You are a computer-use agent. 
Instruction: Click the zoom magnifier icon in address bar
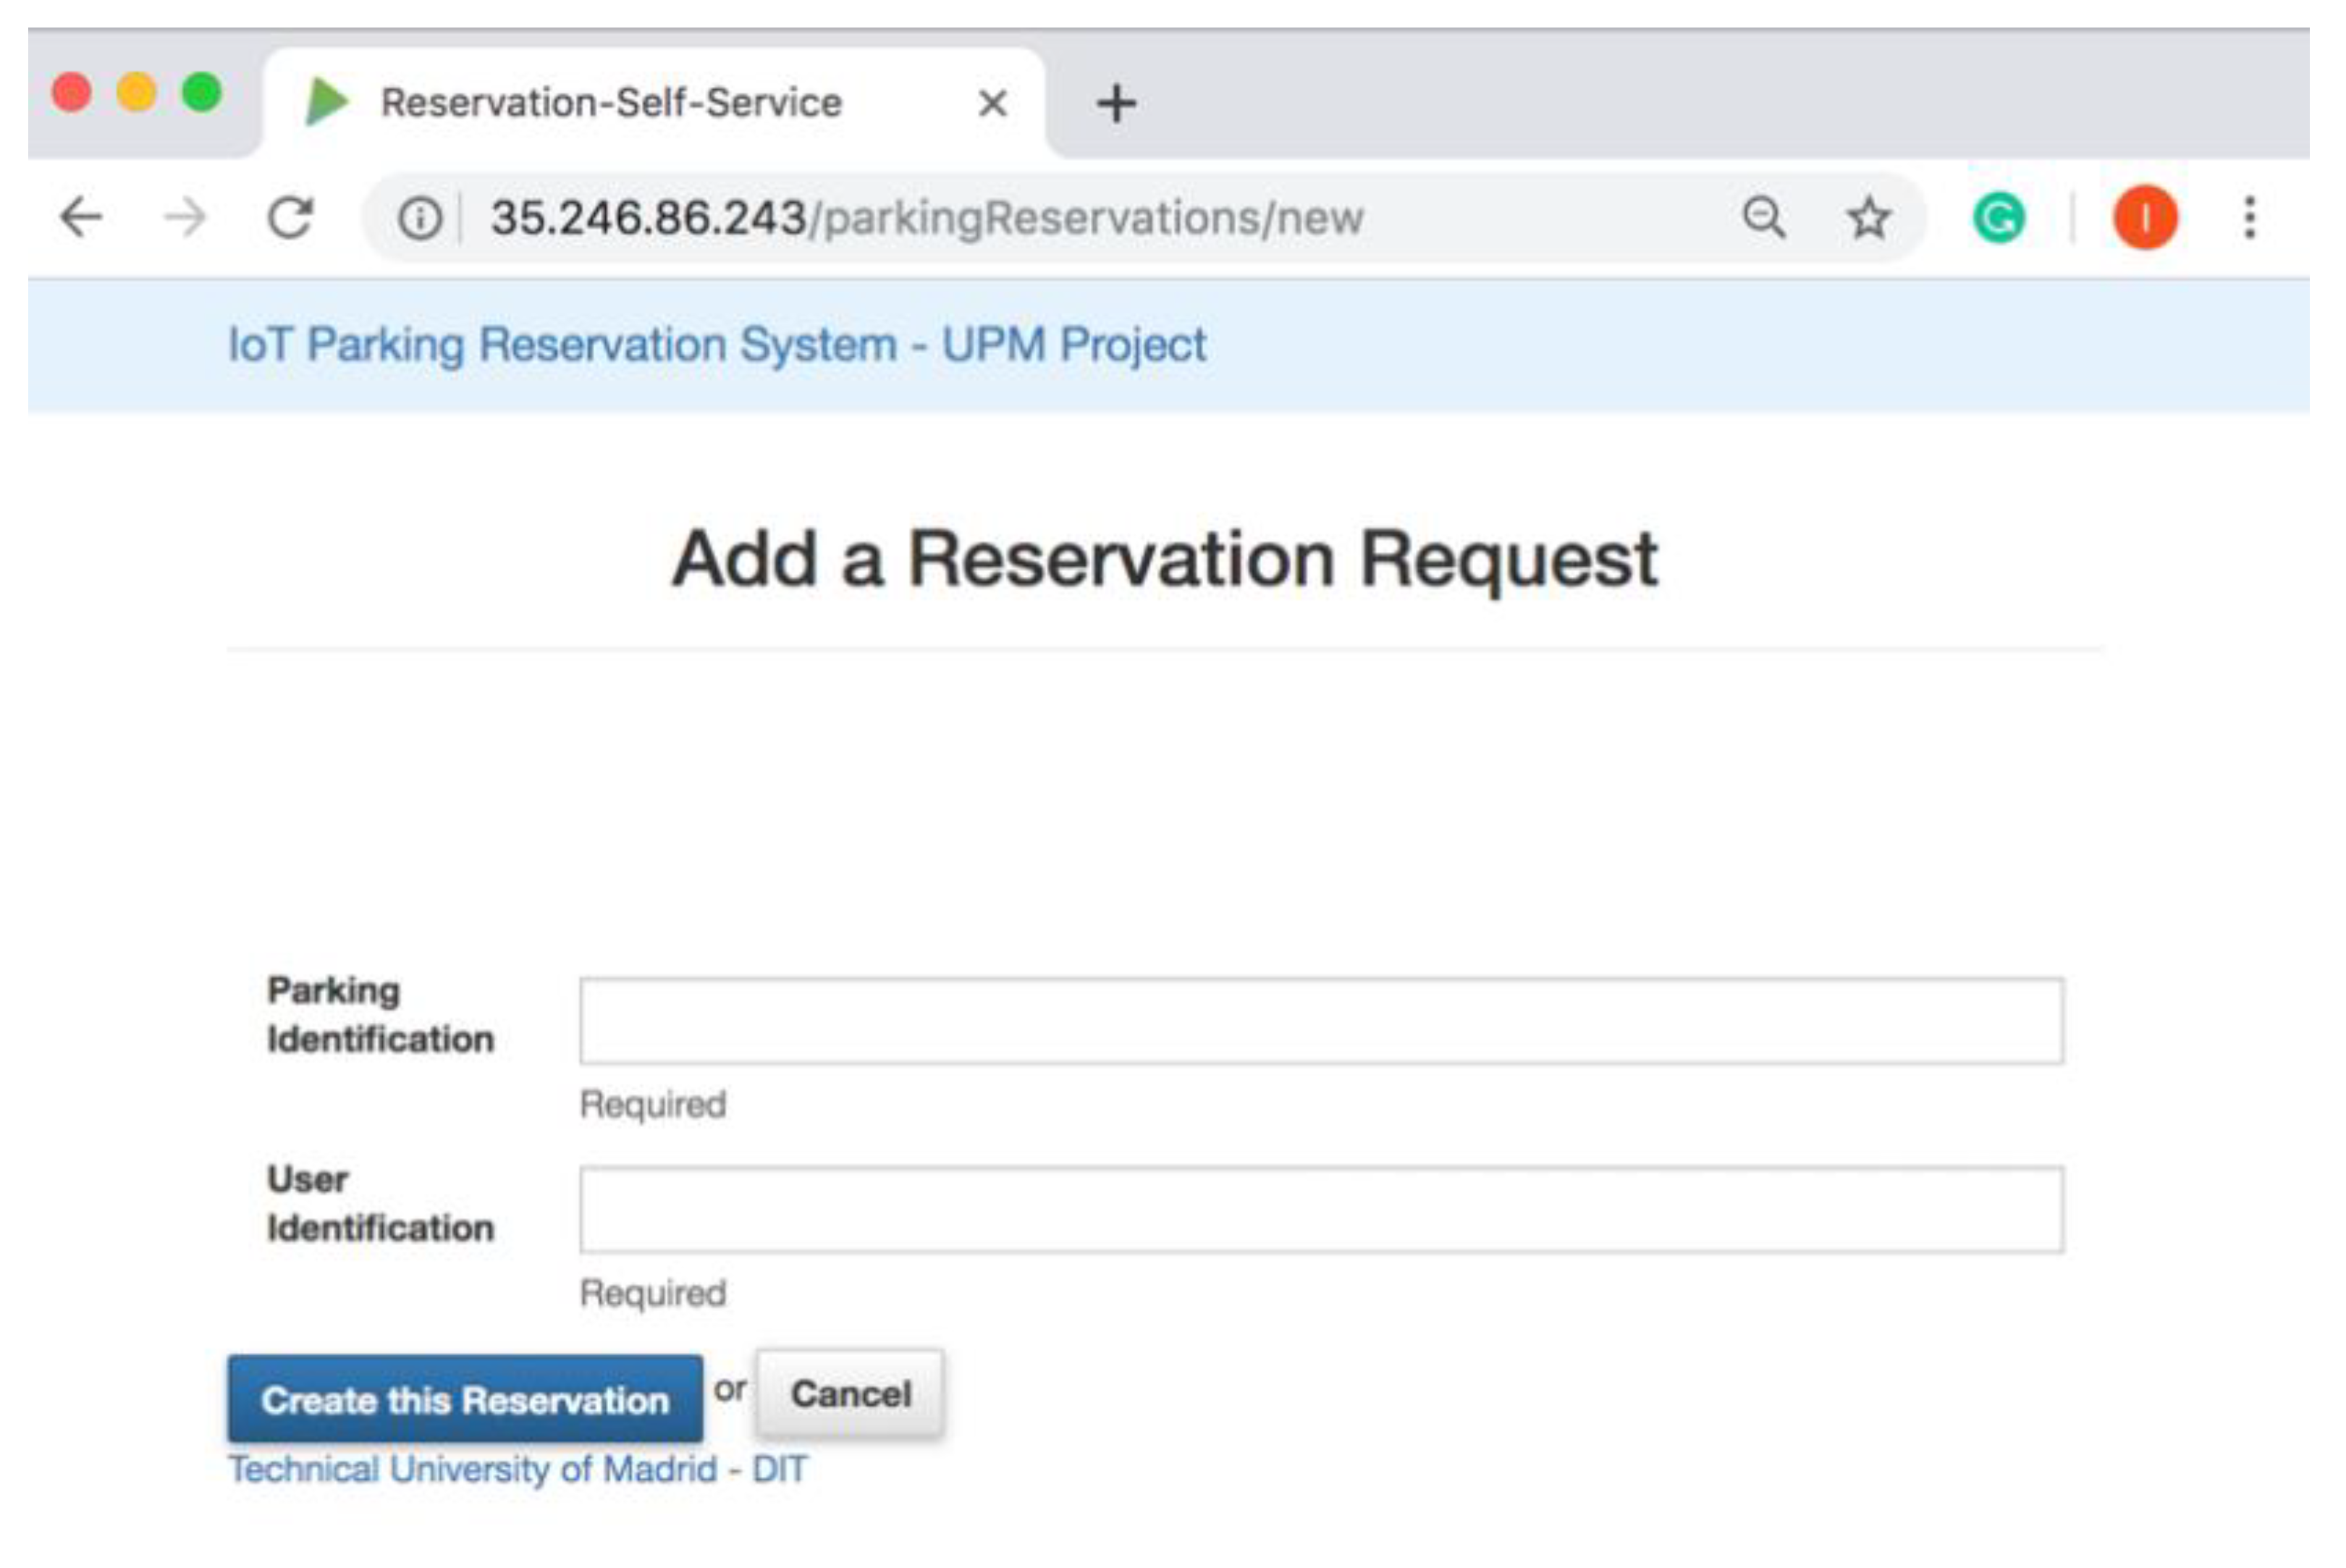1764,217
